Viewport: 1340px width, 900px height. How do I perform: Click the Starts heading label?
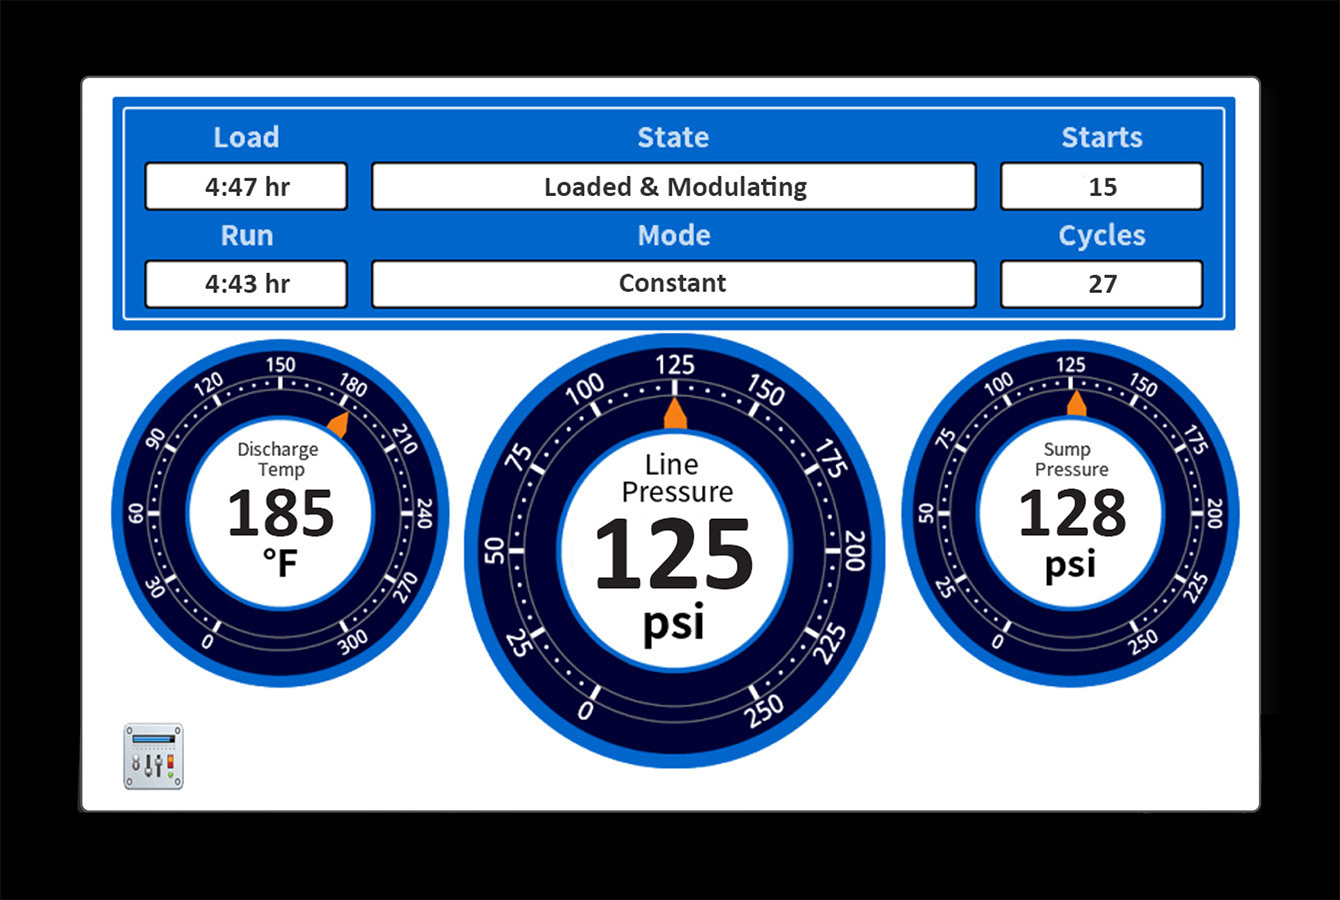1102,137
